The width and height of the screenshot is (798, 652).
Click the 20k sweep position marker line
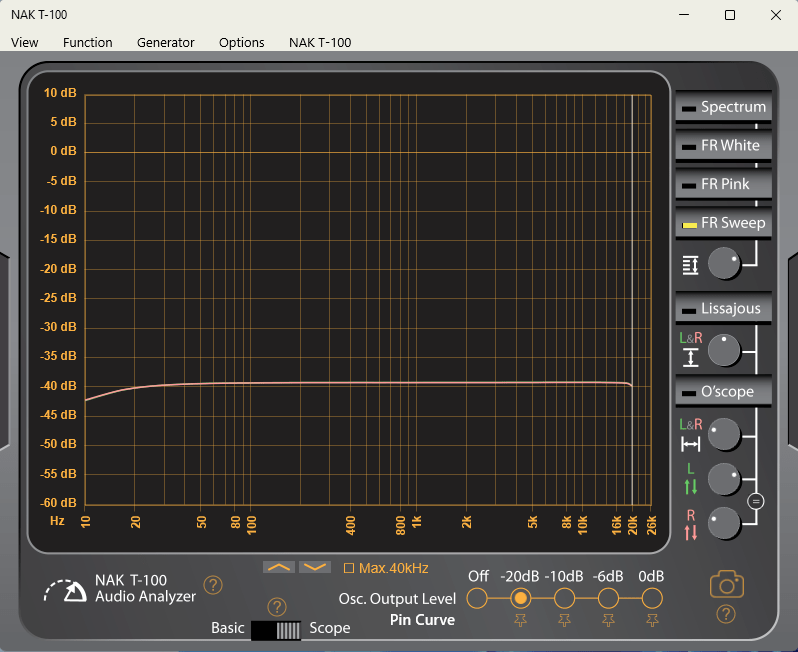pyautogui.click(x=632, y=300)
